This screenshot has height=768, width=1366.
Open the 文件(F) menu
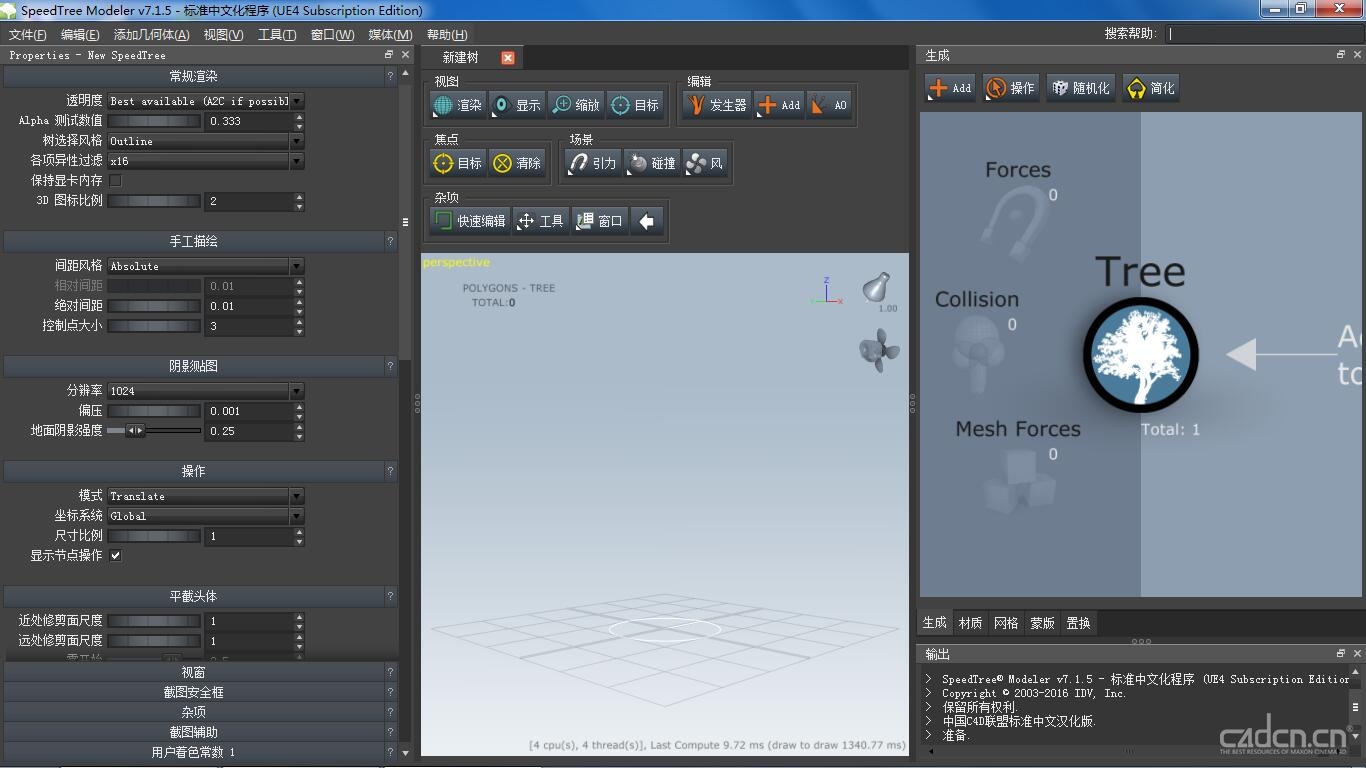coord(28,35)
